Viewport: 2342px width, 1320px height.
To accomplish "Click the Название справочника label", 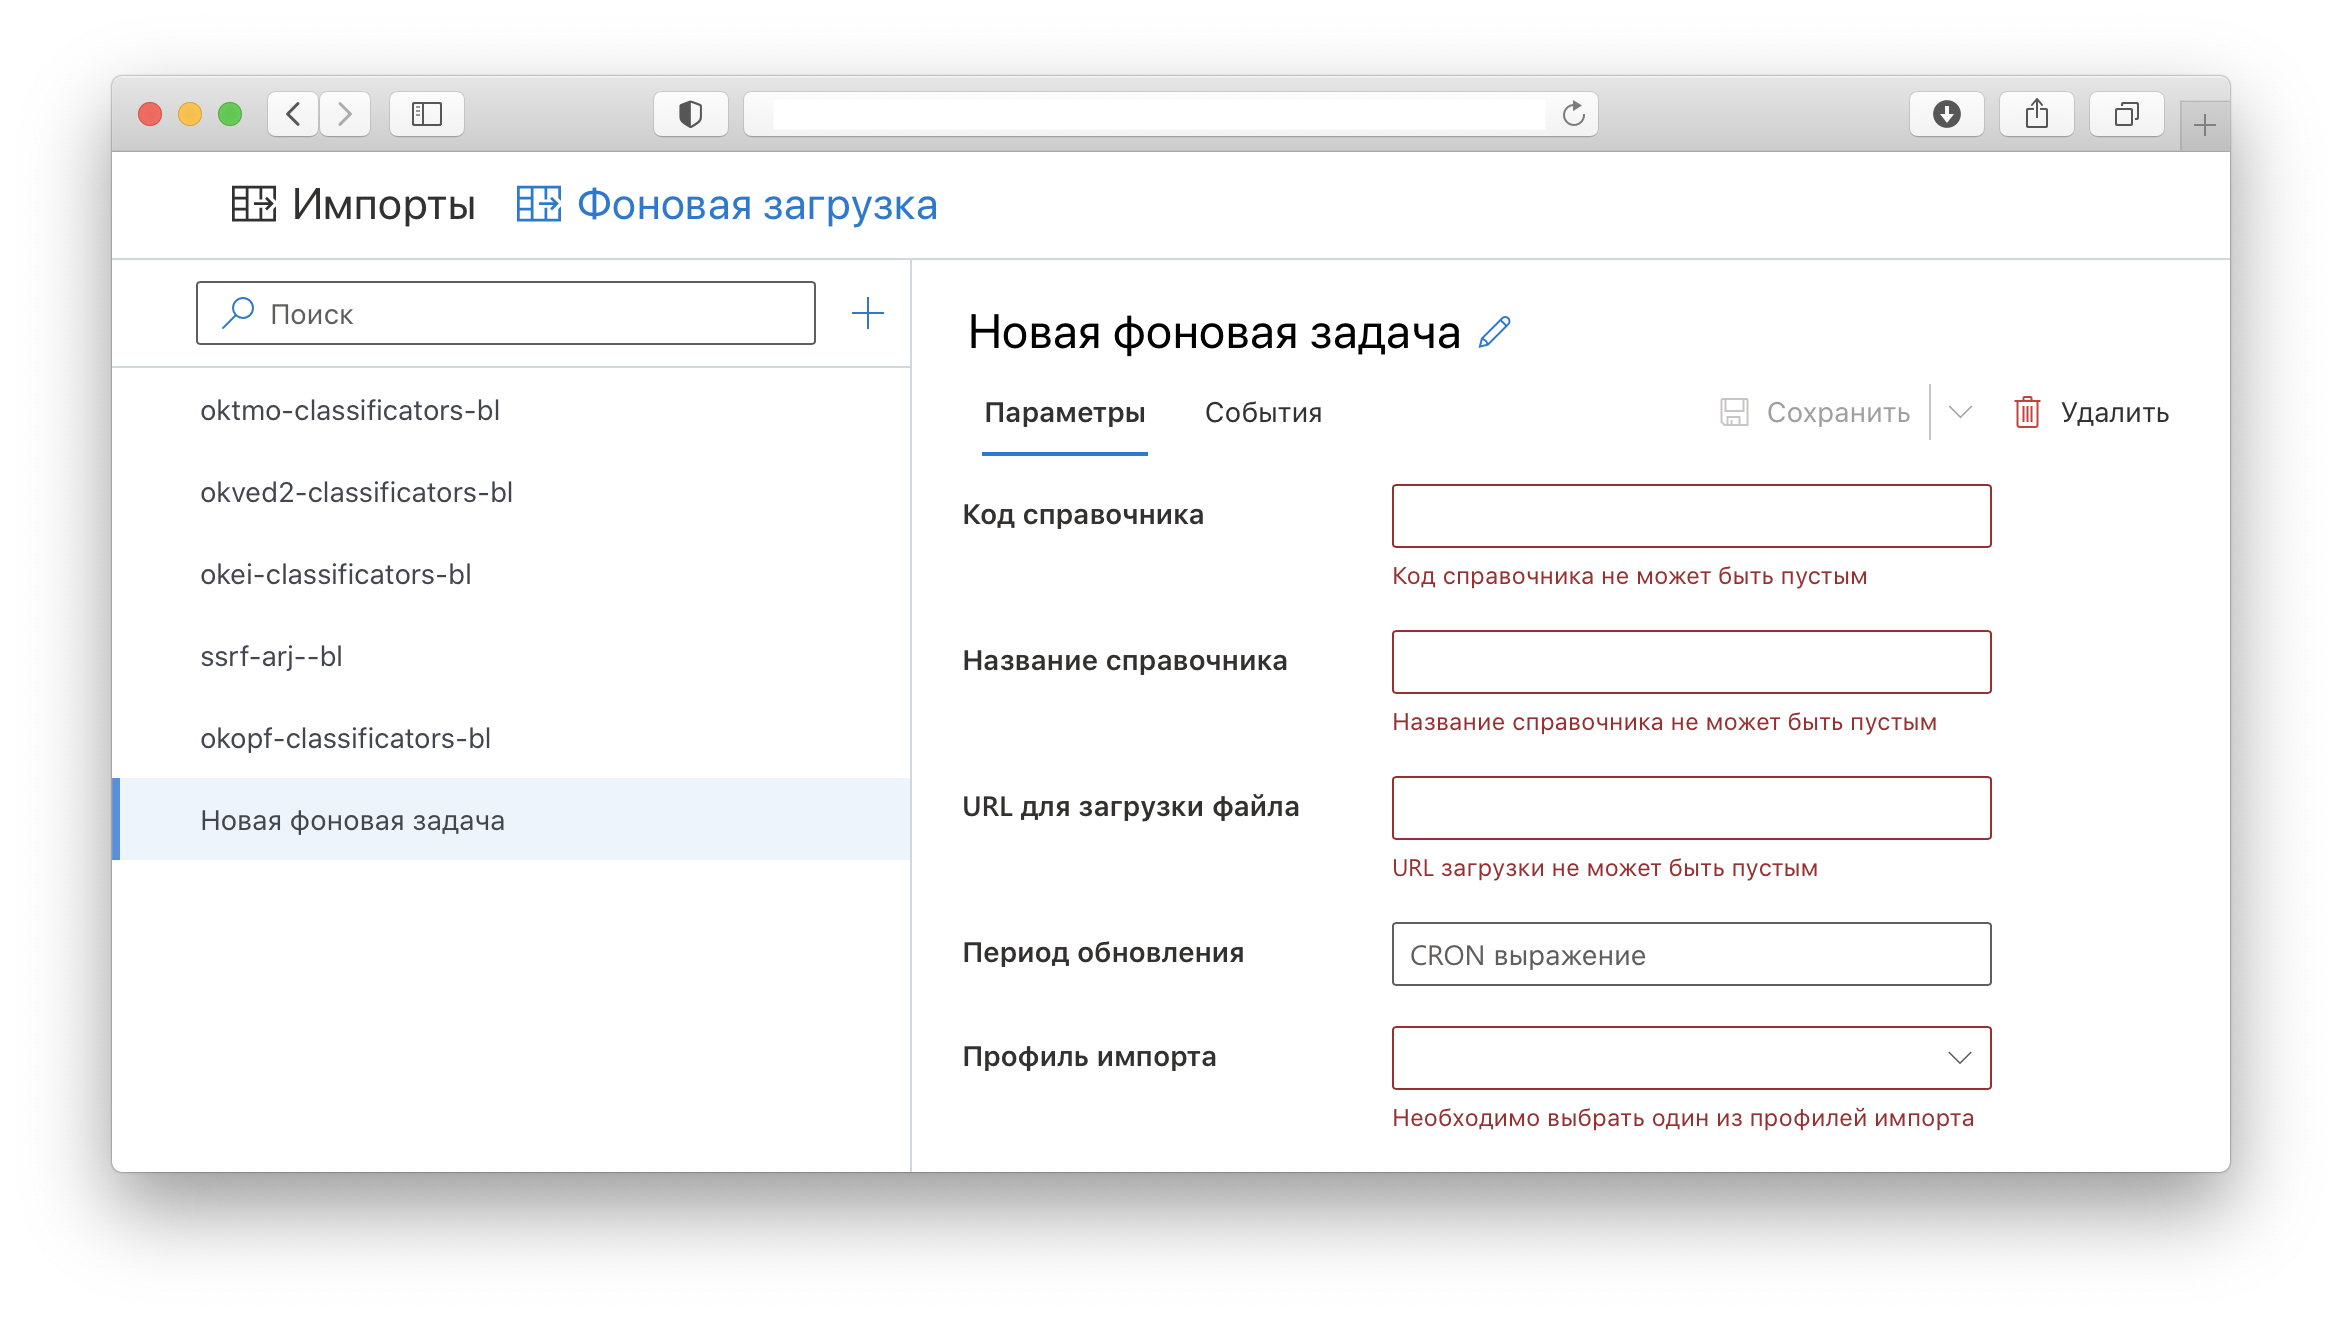I will [1125, 661].
